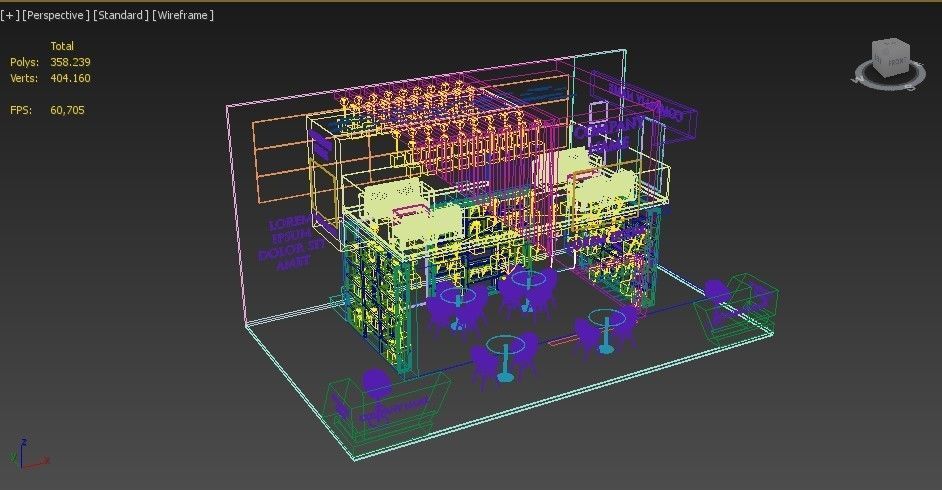Click the Polys count '358.239'
The width and height of the screenshot is (942, 490).
[70, 62]
